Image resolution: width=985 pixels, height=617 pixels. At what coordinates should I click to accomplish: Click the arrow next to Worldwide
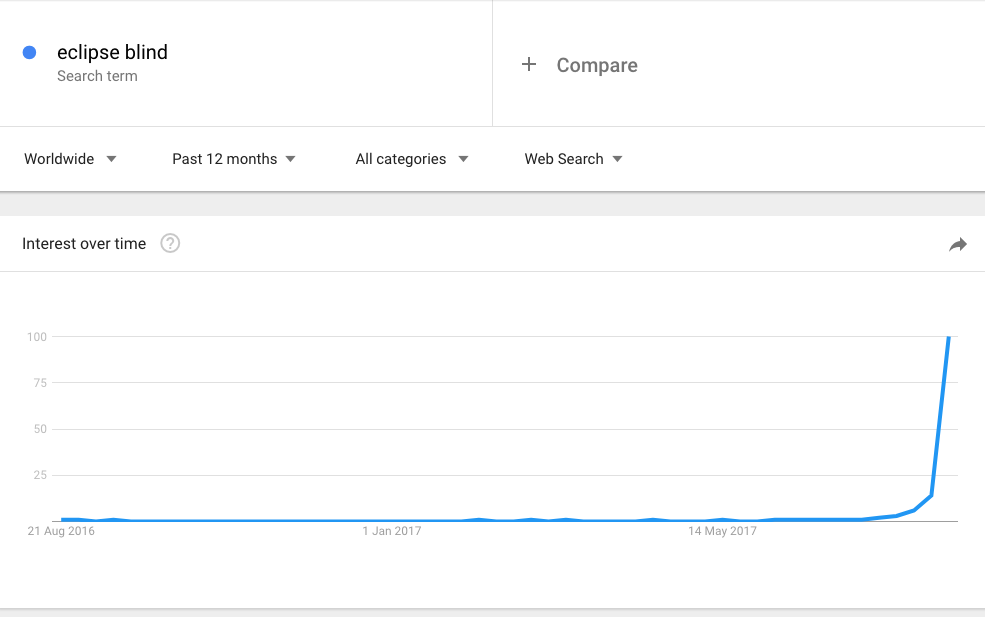coord(111,159)
